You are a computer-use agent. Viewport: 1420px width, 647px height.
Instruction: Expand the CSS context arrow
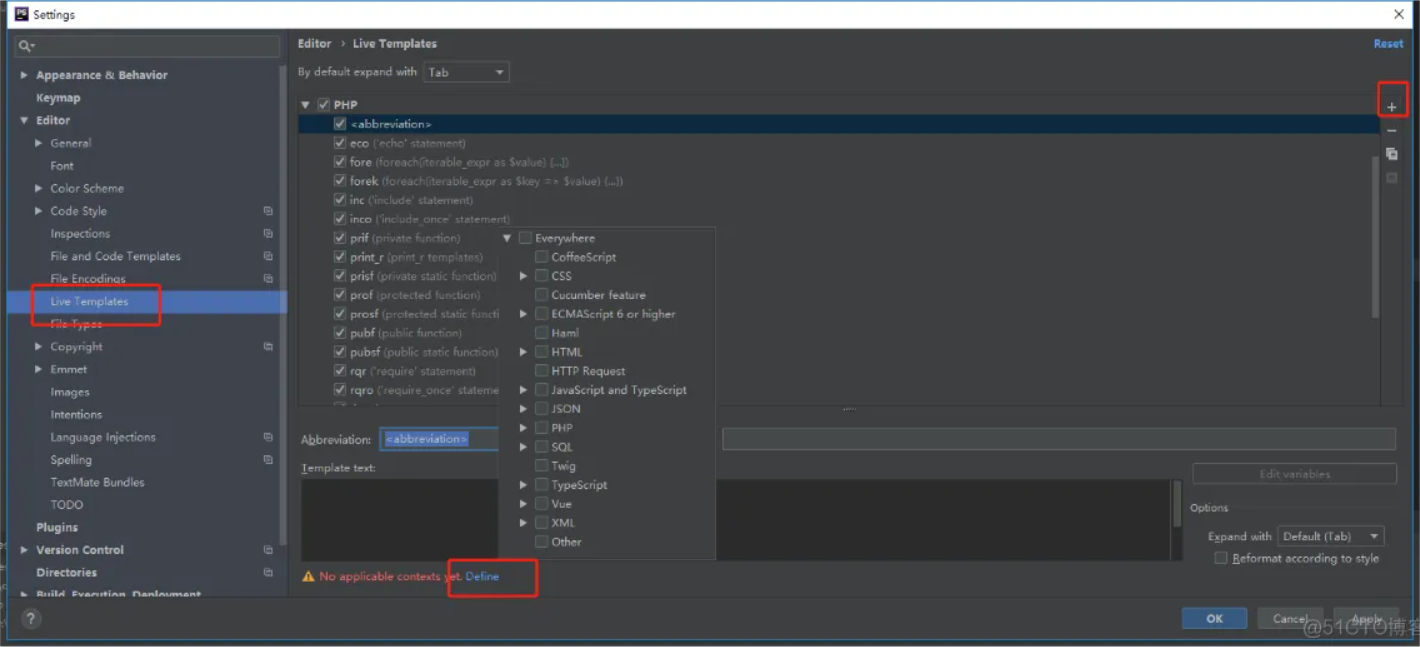point(523,276)
